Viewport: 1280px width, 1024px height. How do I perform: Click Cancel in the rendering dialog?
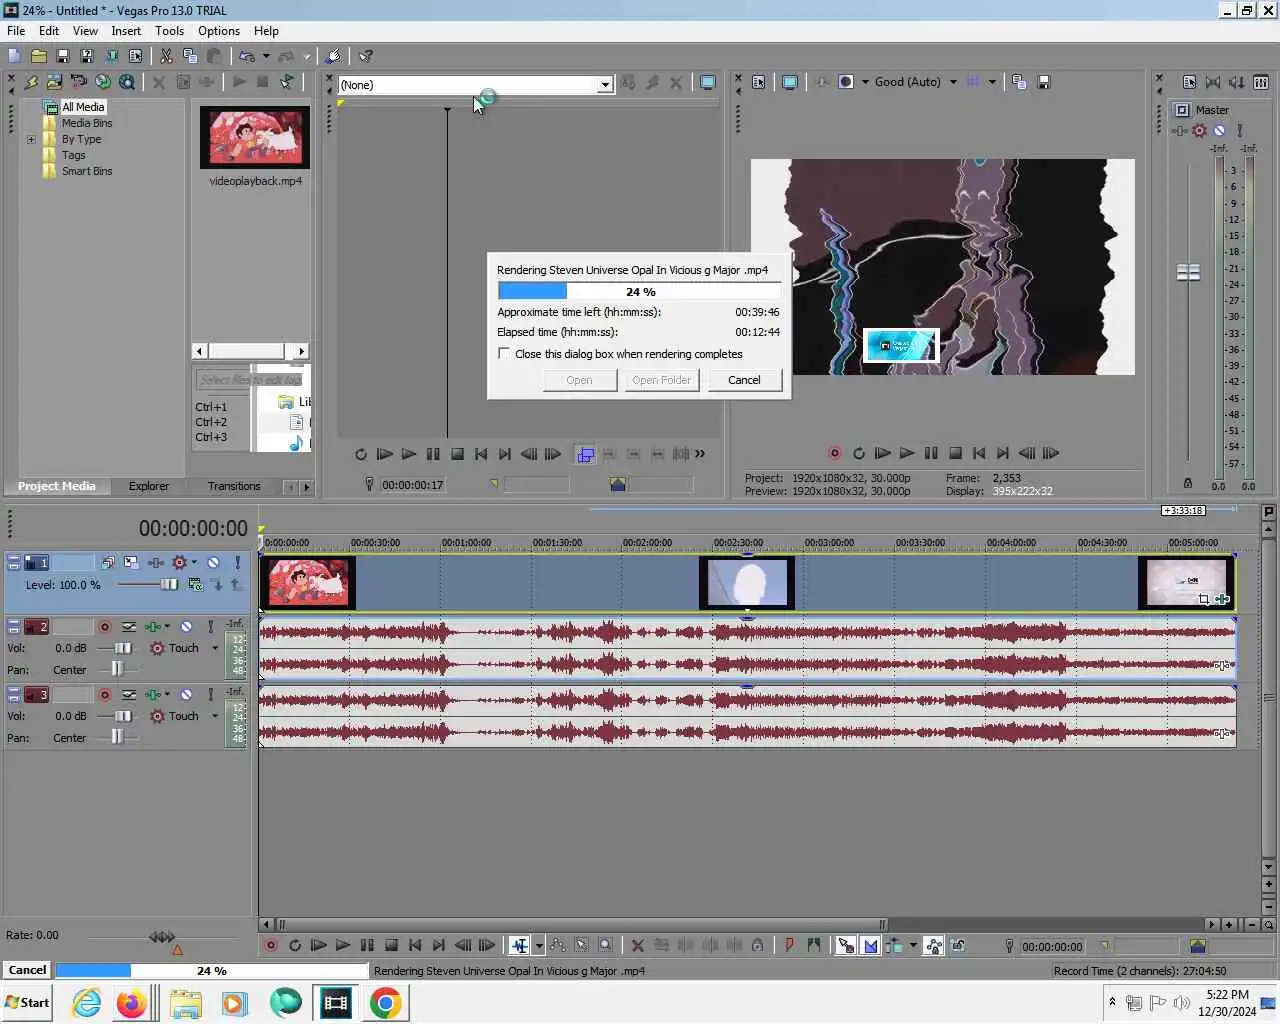[744, 380]
